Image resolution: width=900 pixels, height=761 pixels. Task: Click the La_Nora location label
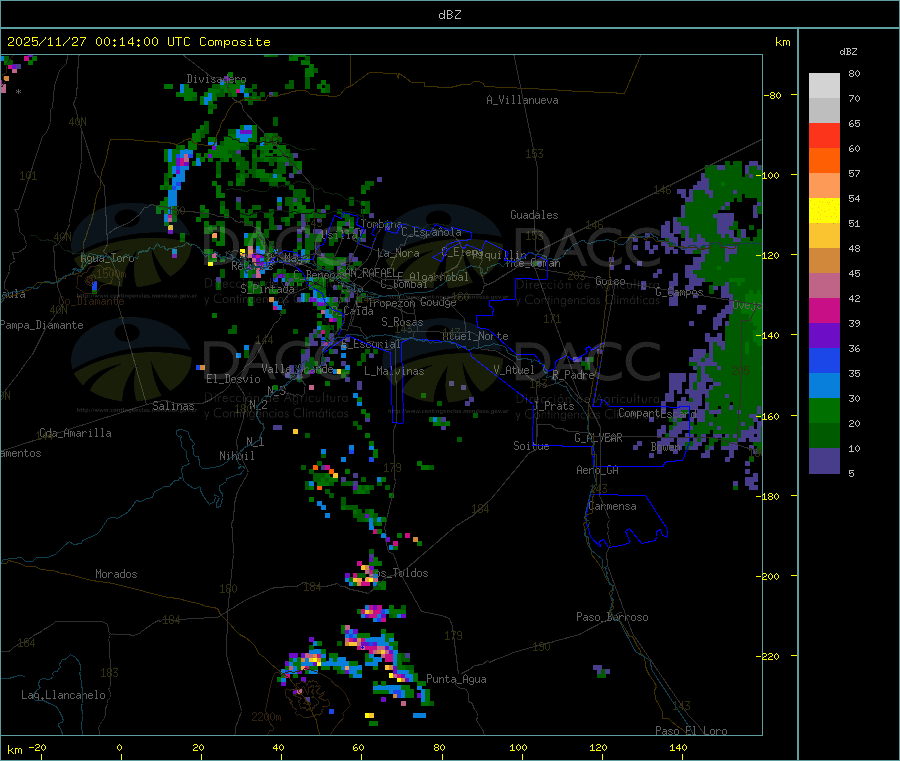pyautogui.click(x=398, y=253)
